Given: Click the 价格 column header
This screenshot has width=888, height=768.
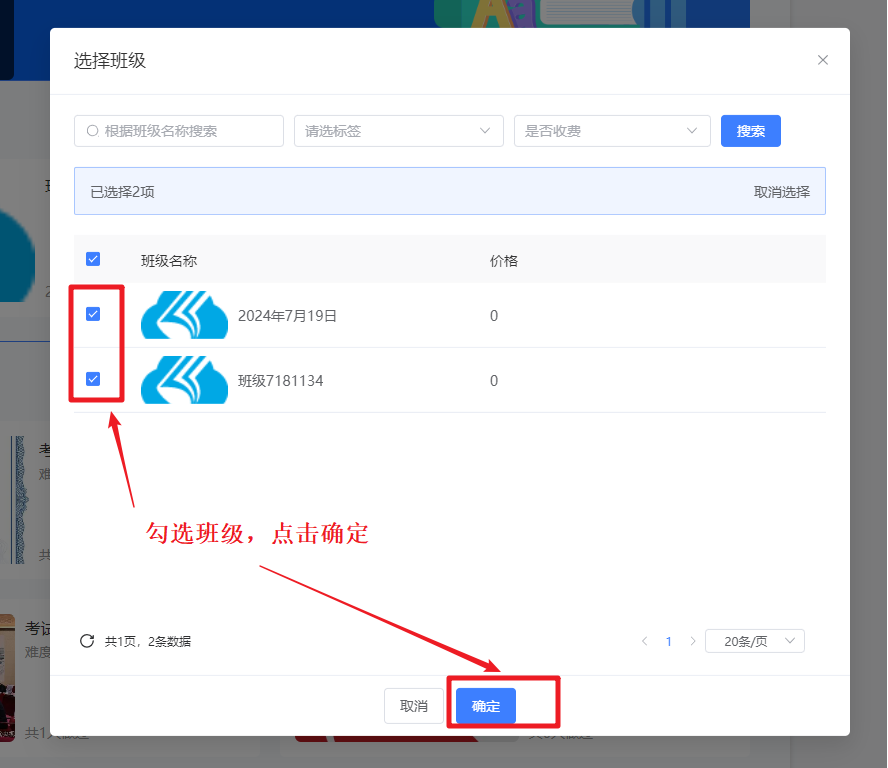Looking at the screenshot, I should pyautogui.click(x=503, y=261).
